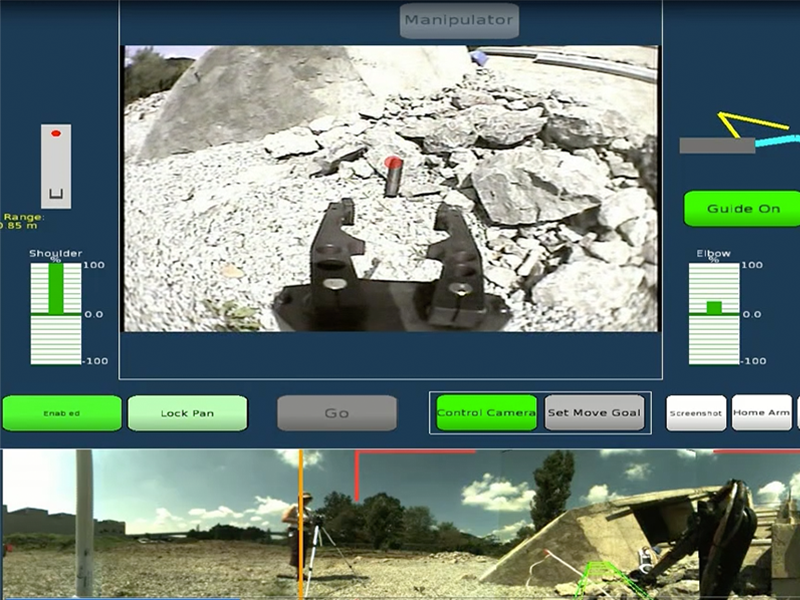Select the Control Camera mode
Image resolution: width=800 pixels, height=600 pixels.
click(486, 412)
